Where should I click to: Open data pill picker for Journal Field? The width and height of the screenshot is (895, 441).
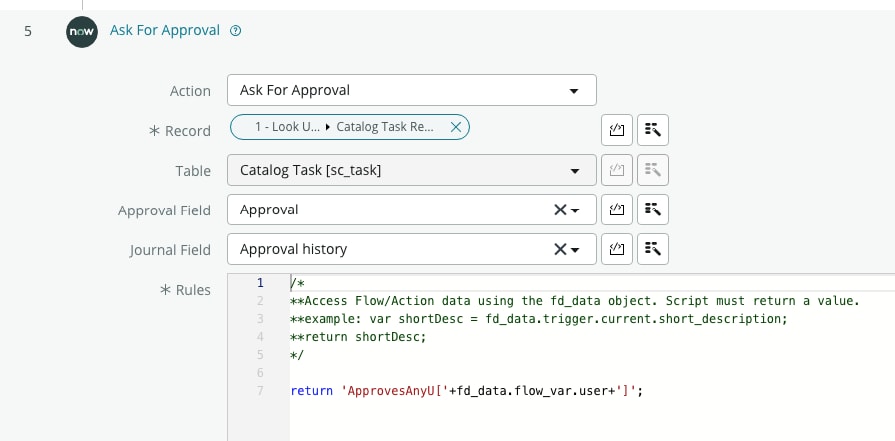[652, 249]
